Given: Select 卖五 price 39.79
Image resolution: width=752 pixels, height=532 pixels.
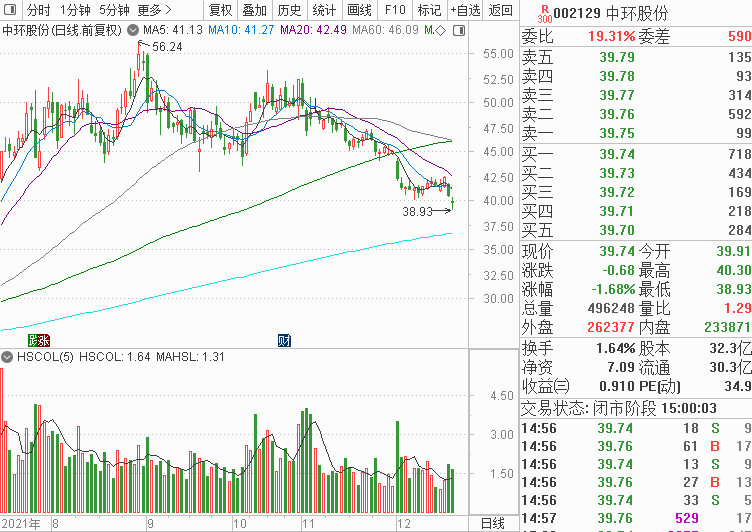Looking at the screenshot, I should click(x=617, y=58).
